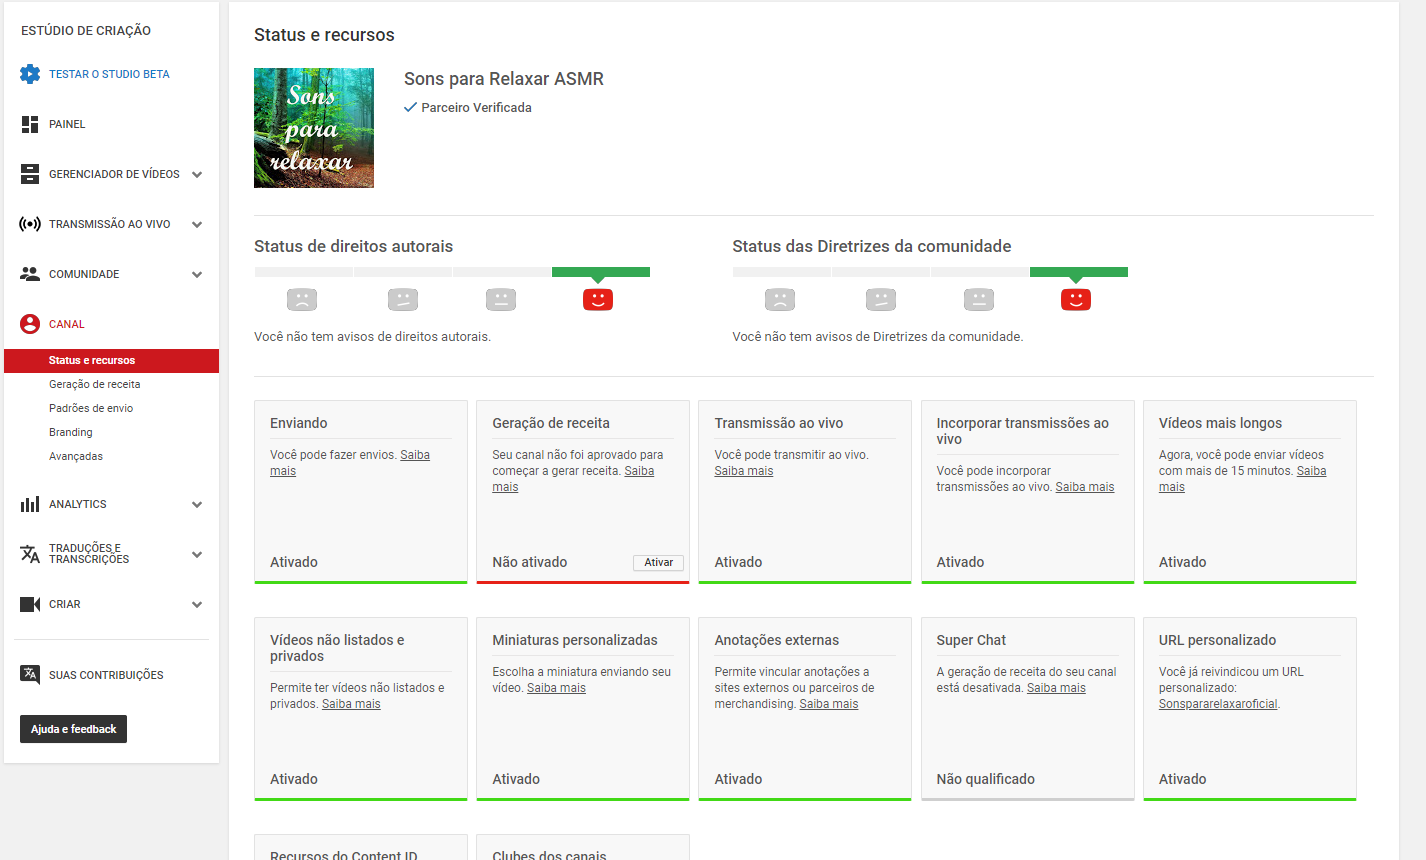Click Saiba mais in Incorporar transmissões card
The height and width of the screenshot is (860, 1426).
(1084, 487)
